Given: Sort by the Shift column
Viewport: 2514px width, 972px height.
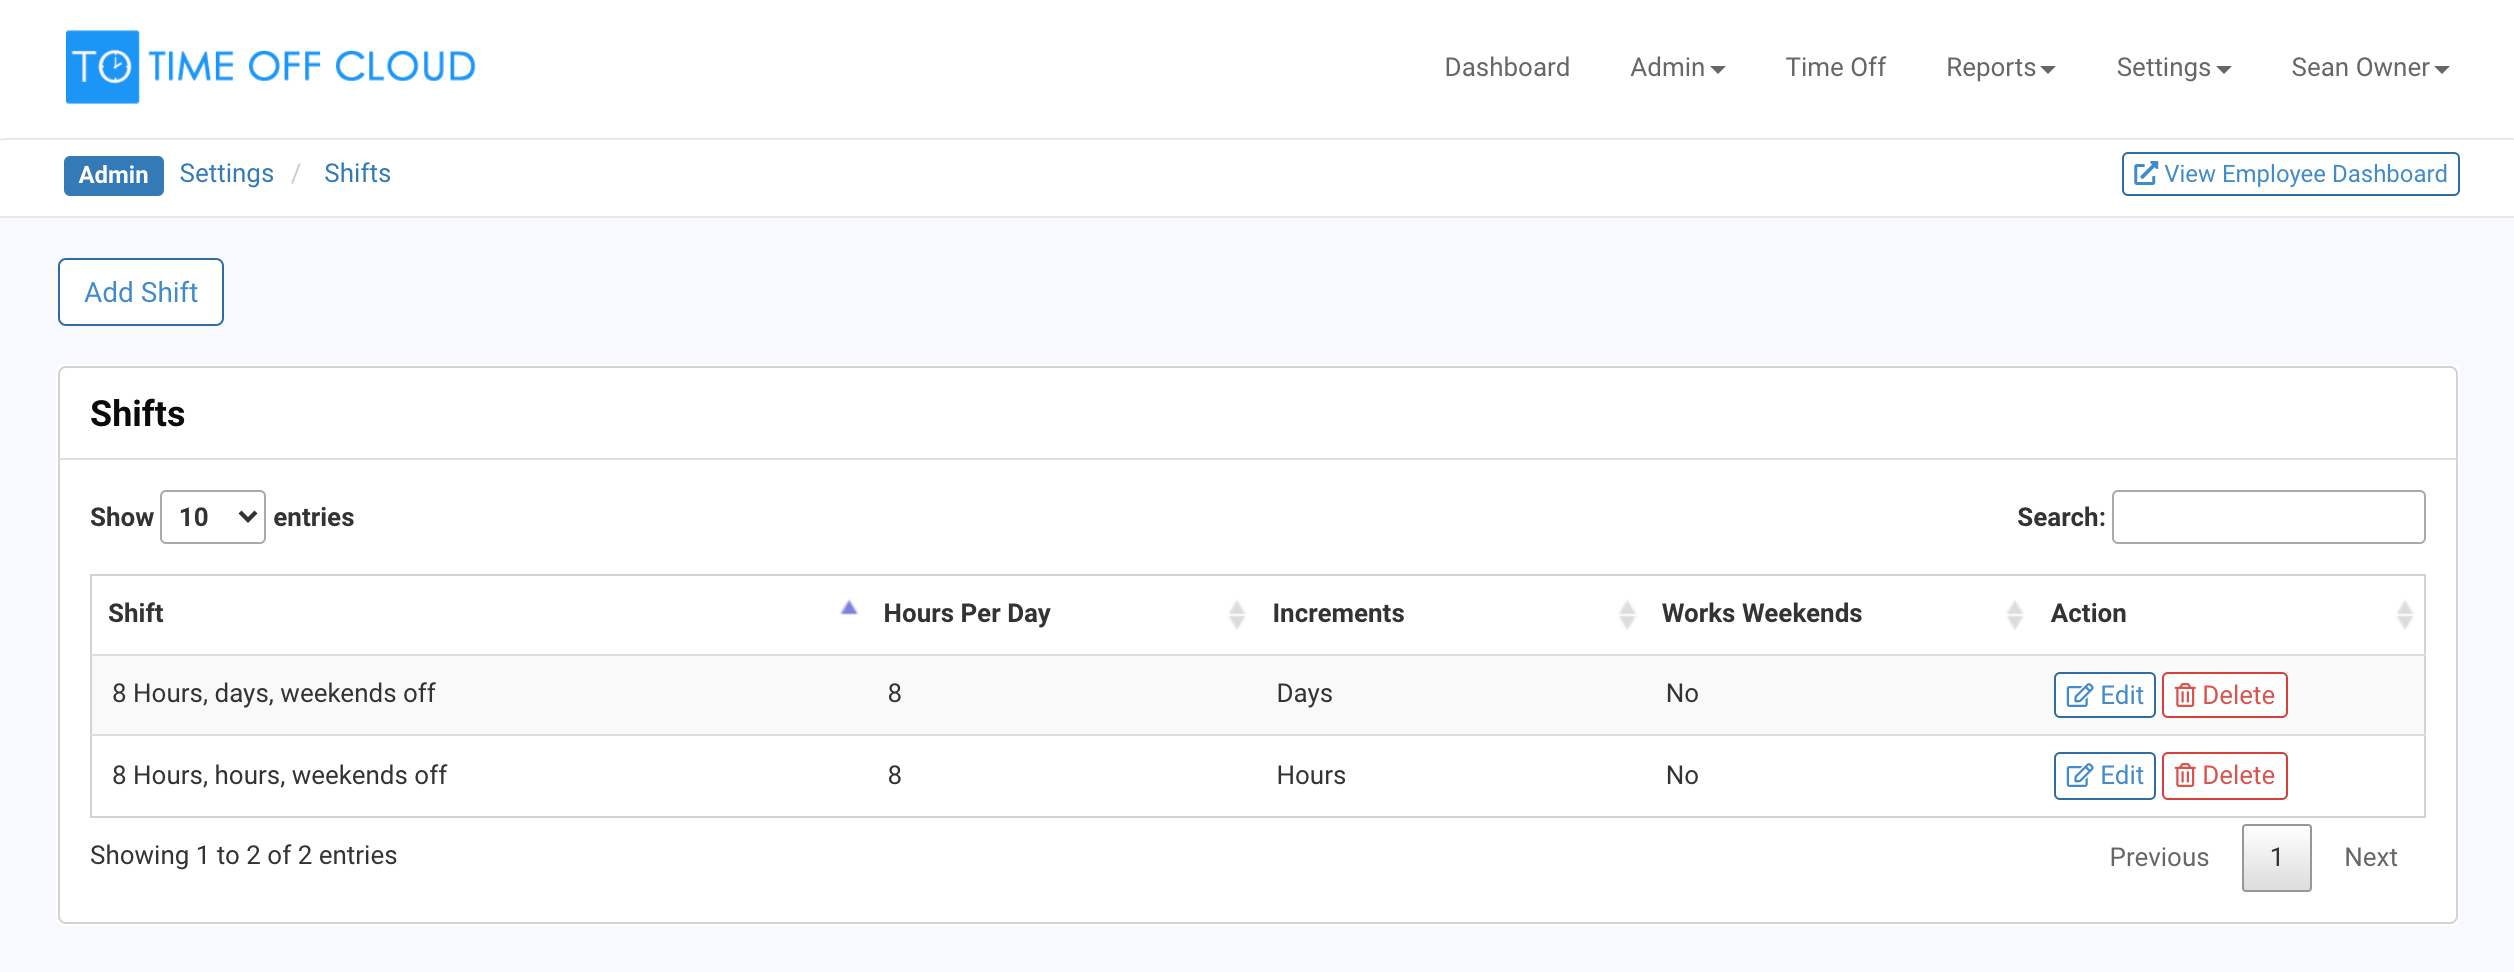Looking at the screenshot, I should pyautogui.click(x=479, y=614).
